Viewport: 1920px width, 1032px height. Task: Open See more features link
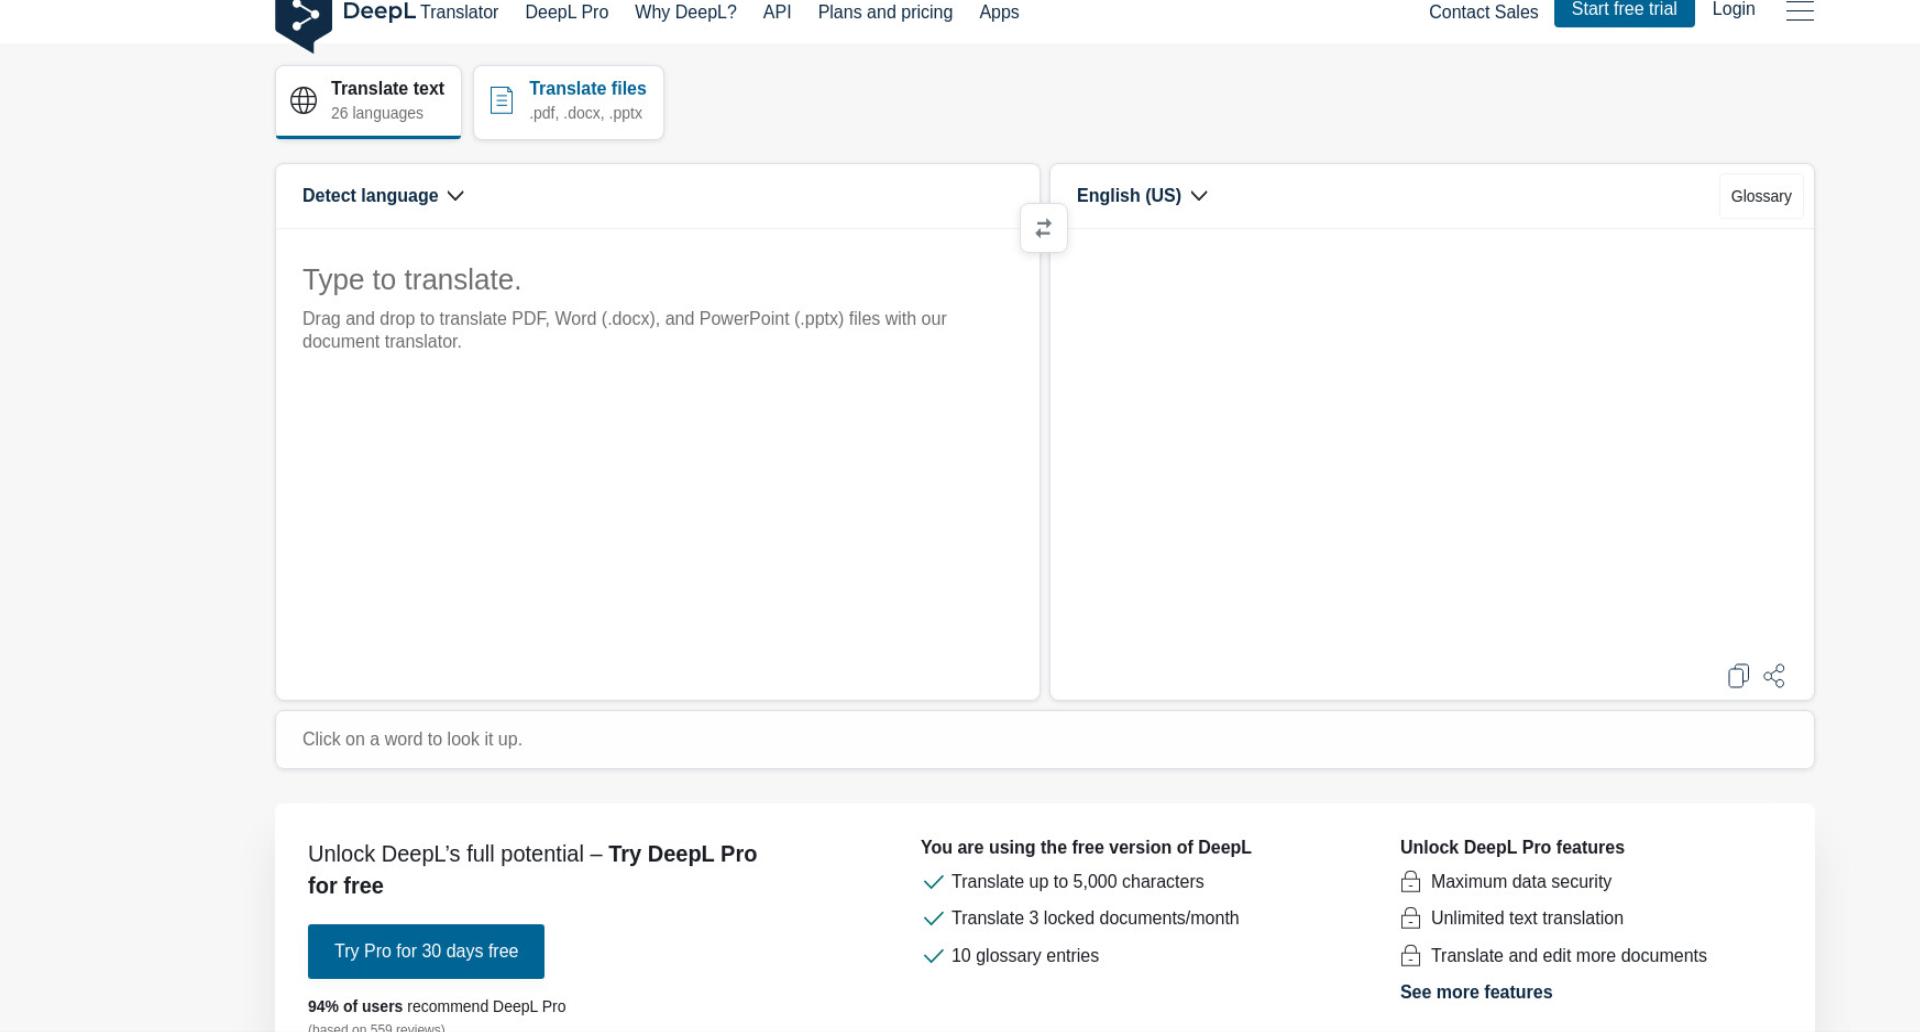(1476, 992)
